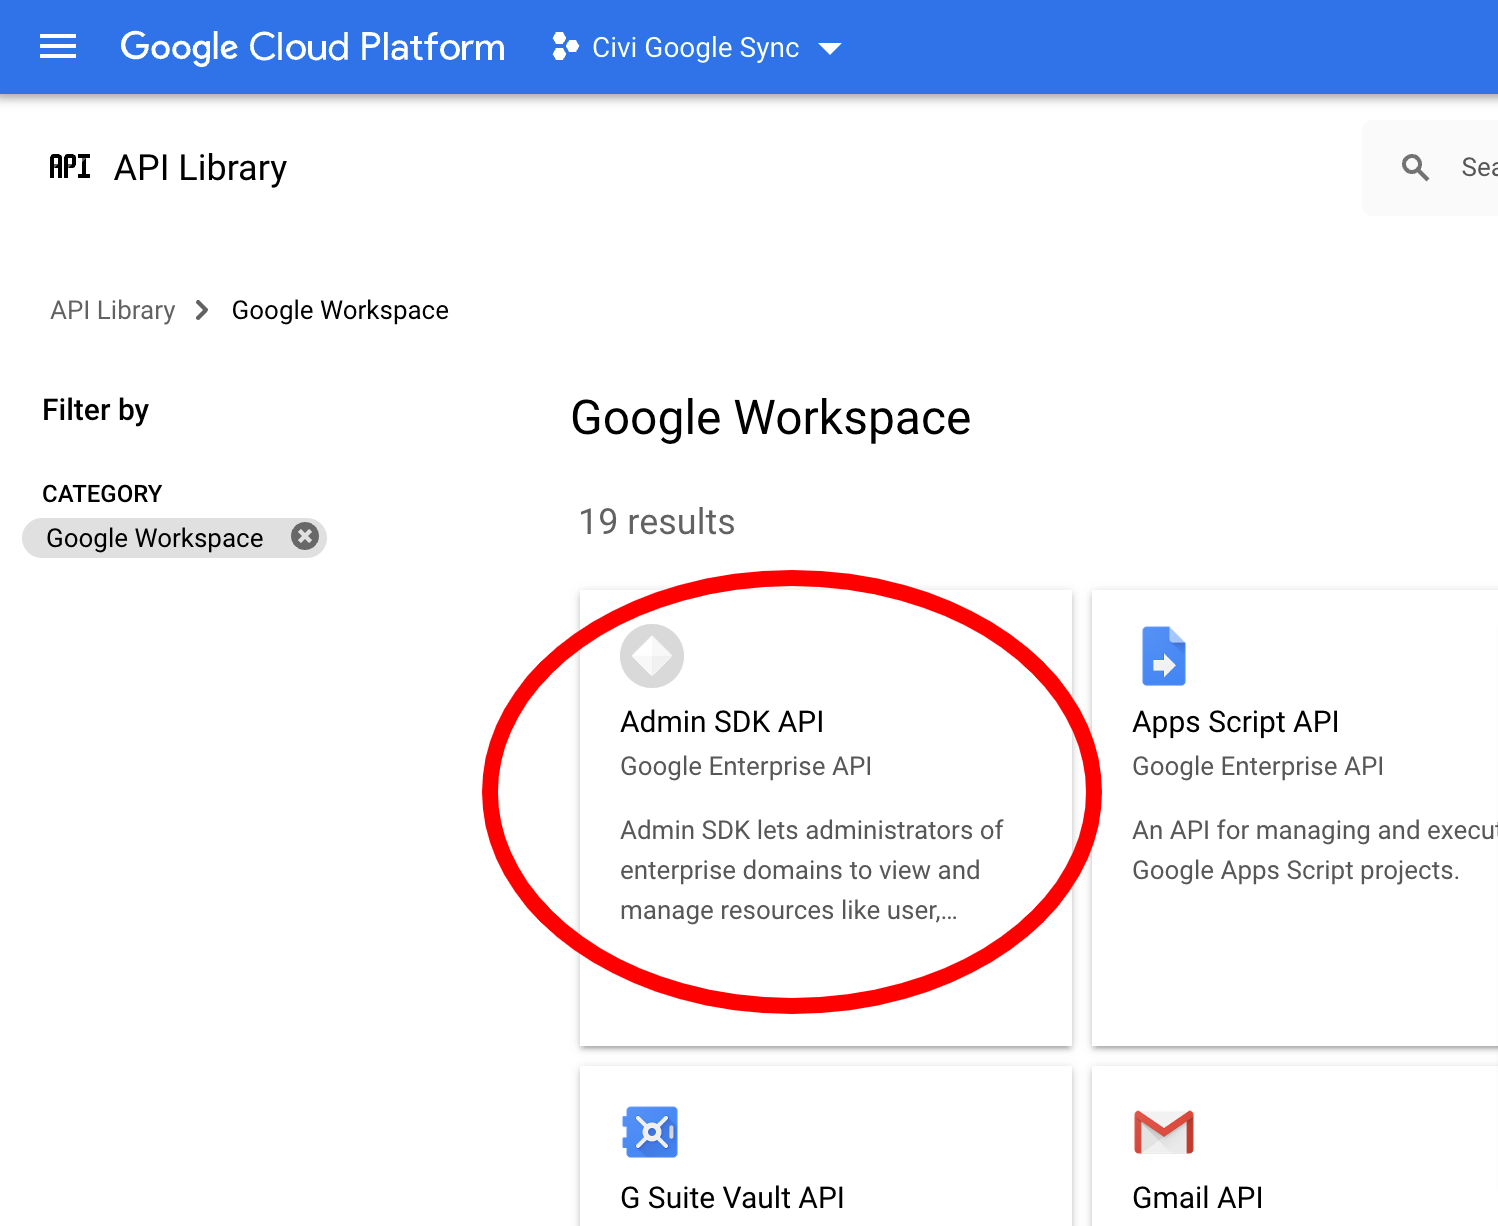Screen dimensions: 1498x1226
Task: Open the G Suite Vault API card
Action: (826, 1146)
